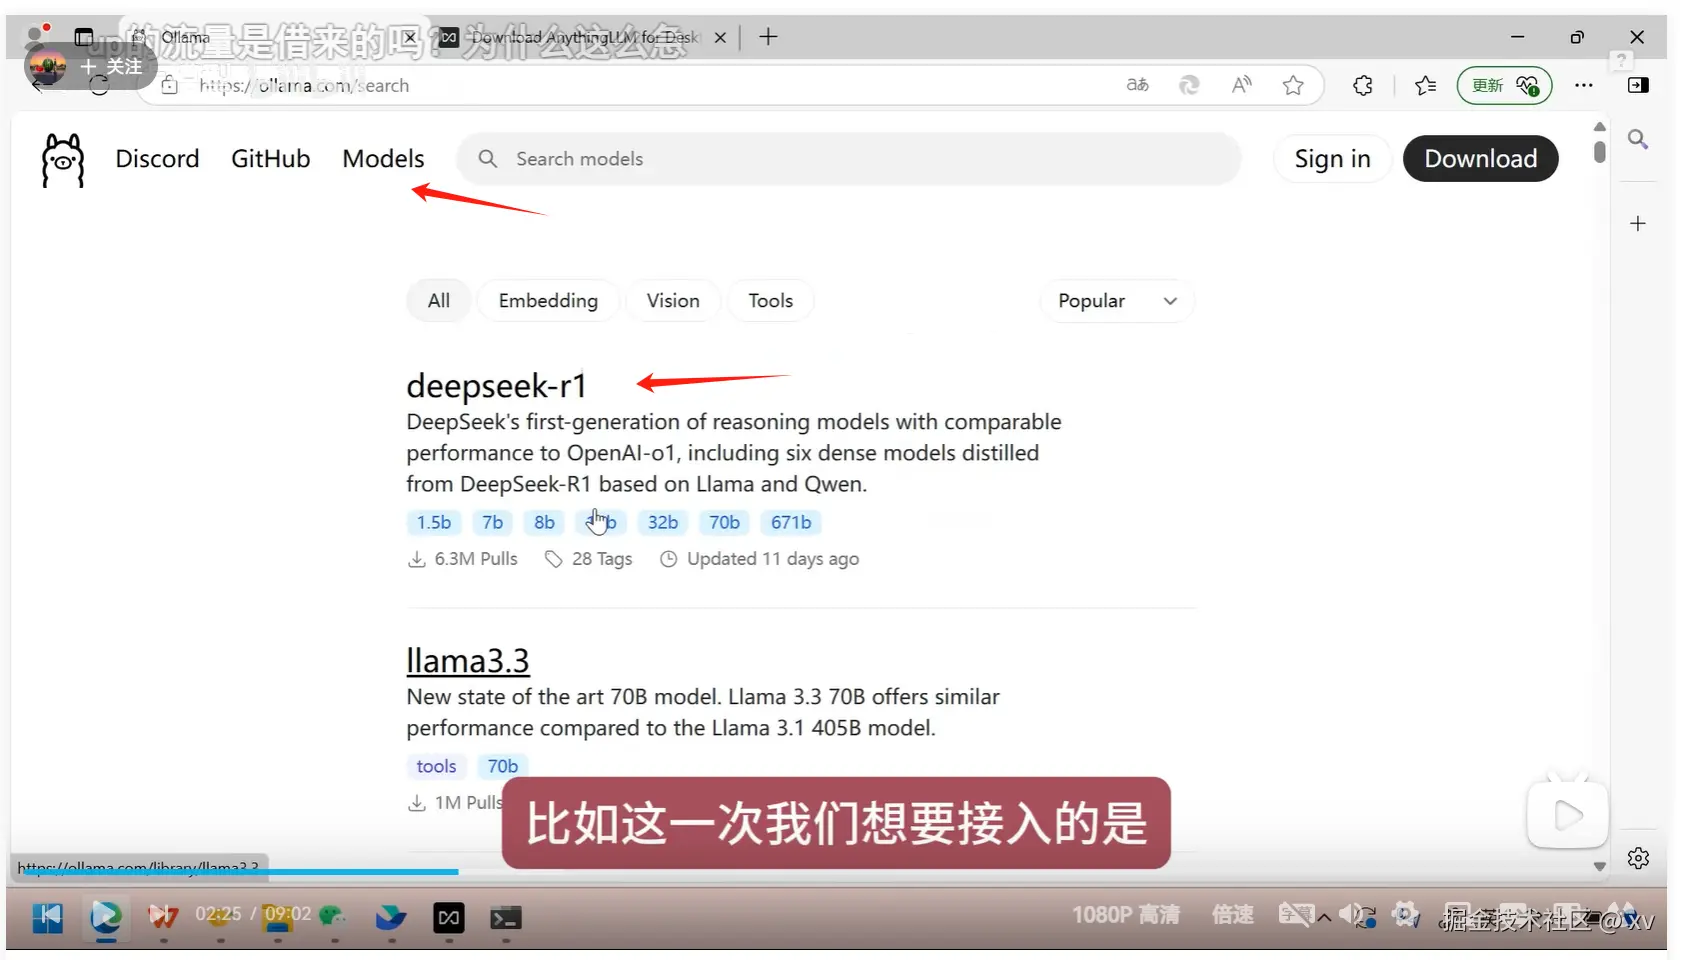Select the deepseek-r1 70b tag
Image resolution: width=1681 pixels, height=960 pixels.
coord(724,523)
